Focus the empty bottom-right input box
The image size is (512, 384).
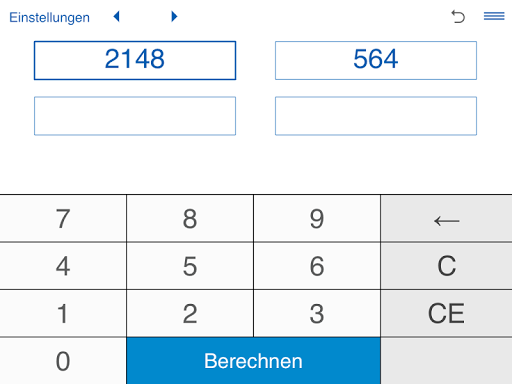376,116
